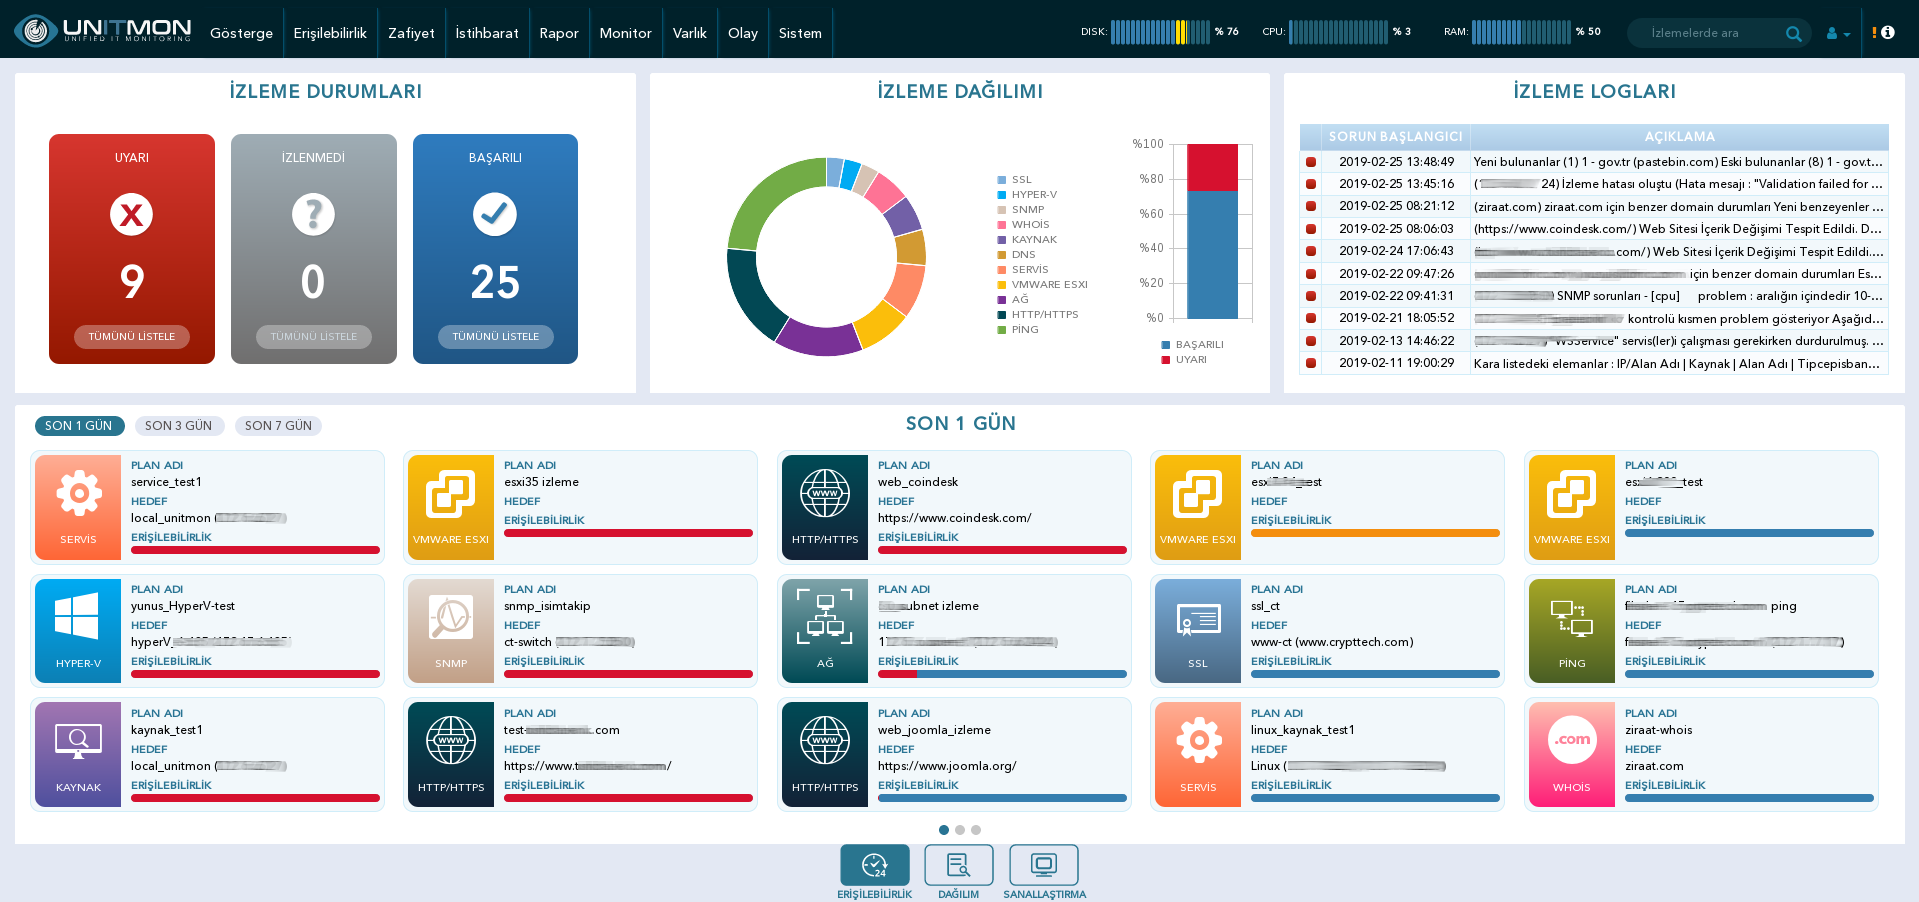
Task: List all UYARI warning monitors
Action: (132, 337)
